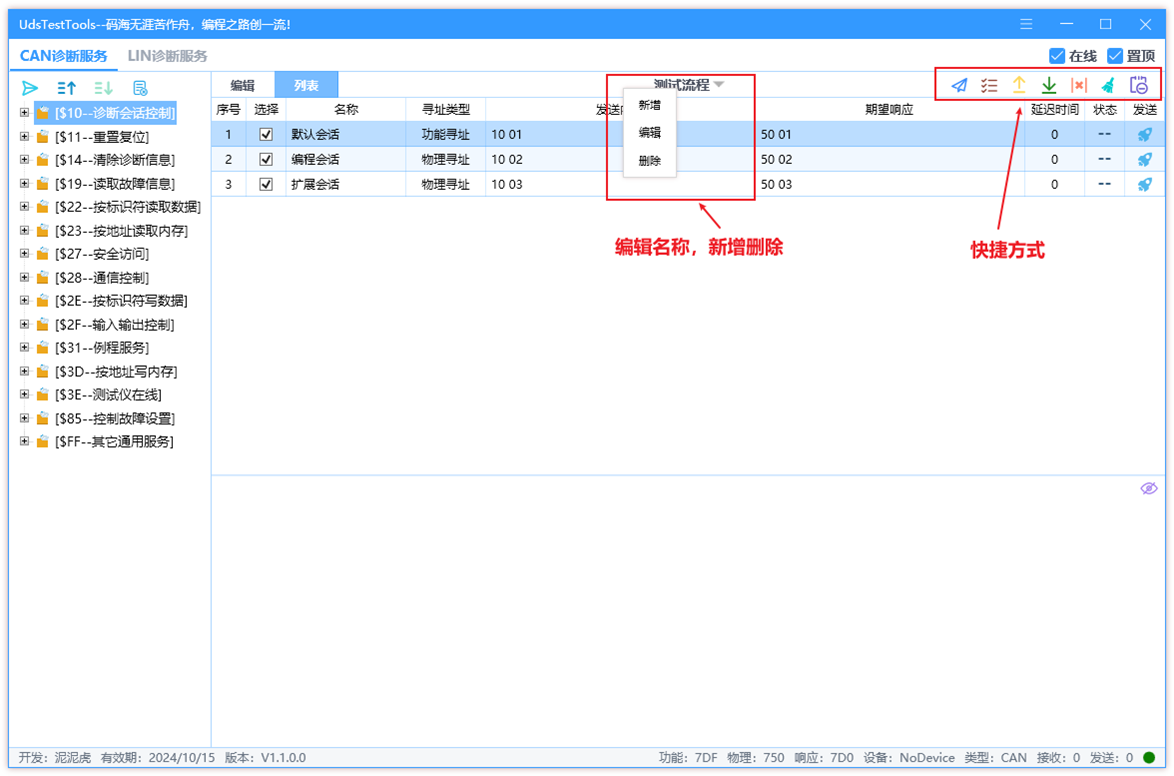Click the yellow up-arrow shortcut icon
The width and height of the screenshot is (1174, 776).
click(x=1019, y=85)
